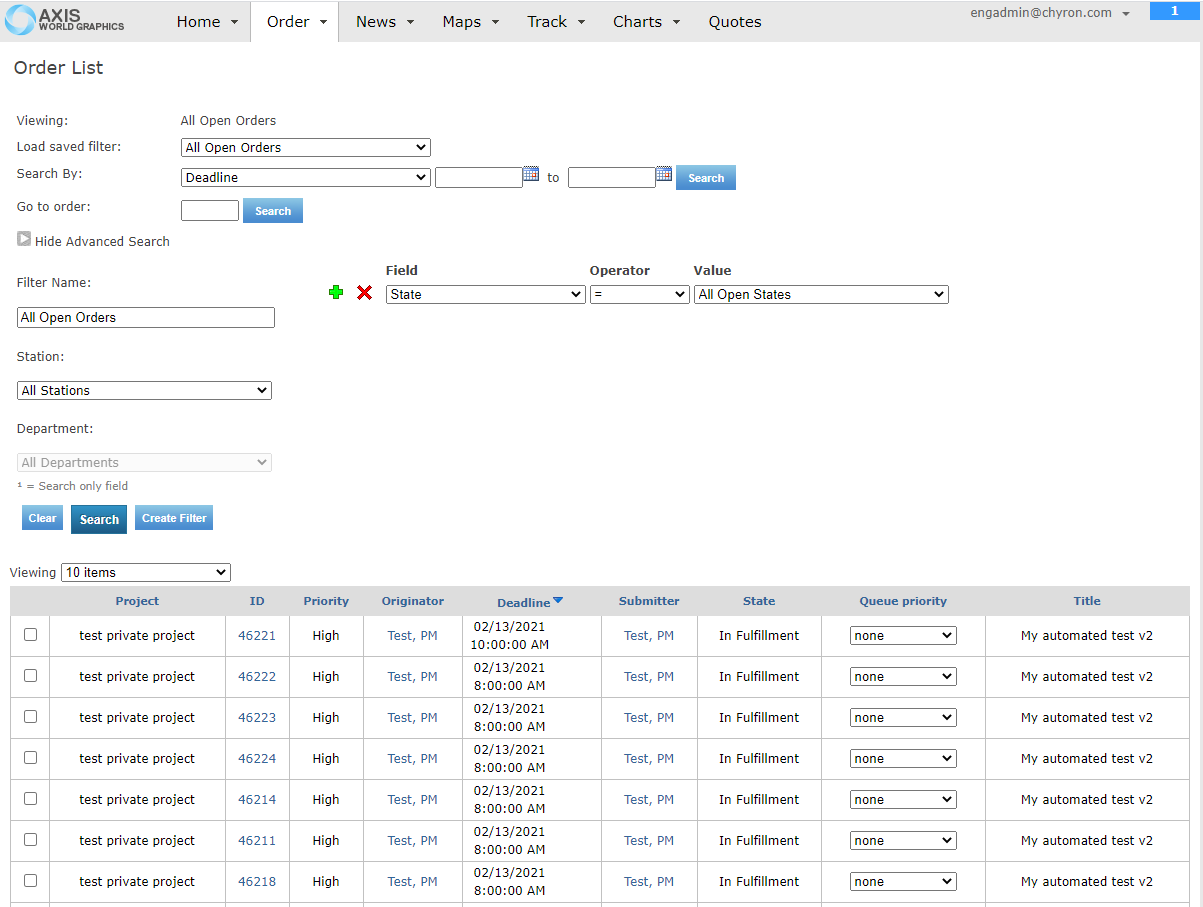Expand the Load saved filter dropdown
Image resolution: width=1203 pixels, height=907 pixels.
[x=306, y=148]
